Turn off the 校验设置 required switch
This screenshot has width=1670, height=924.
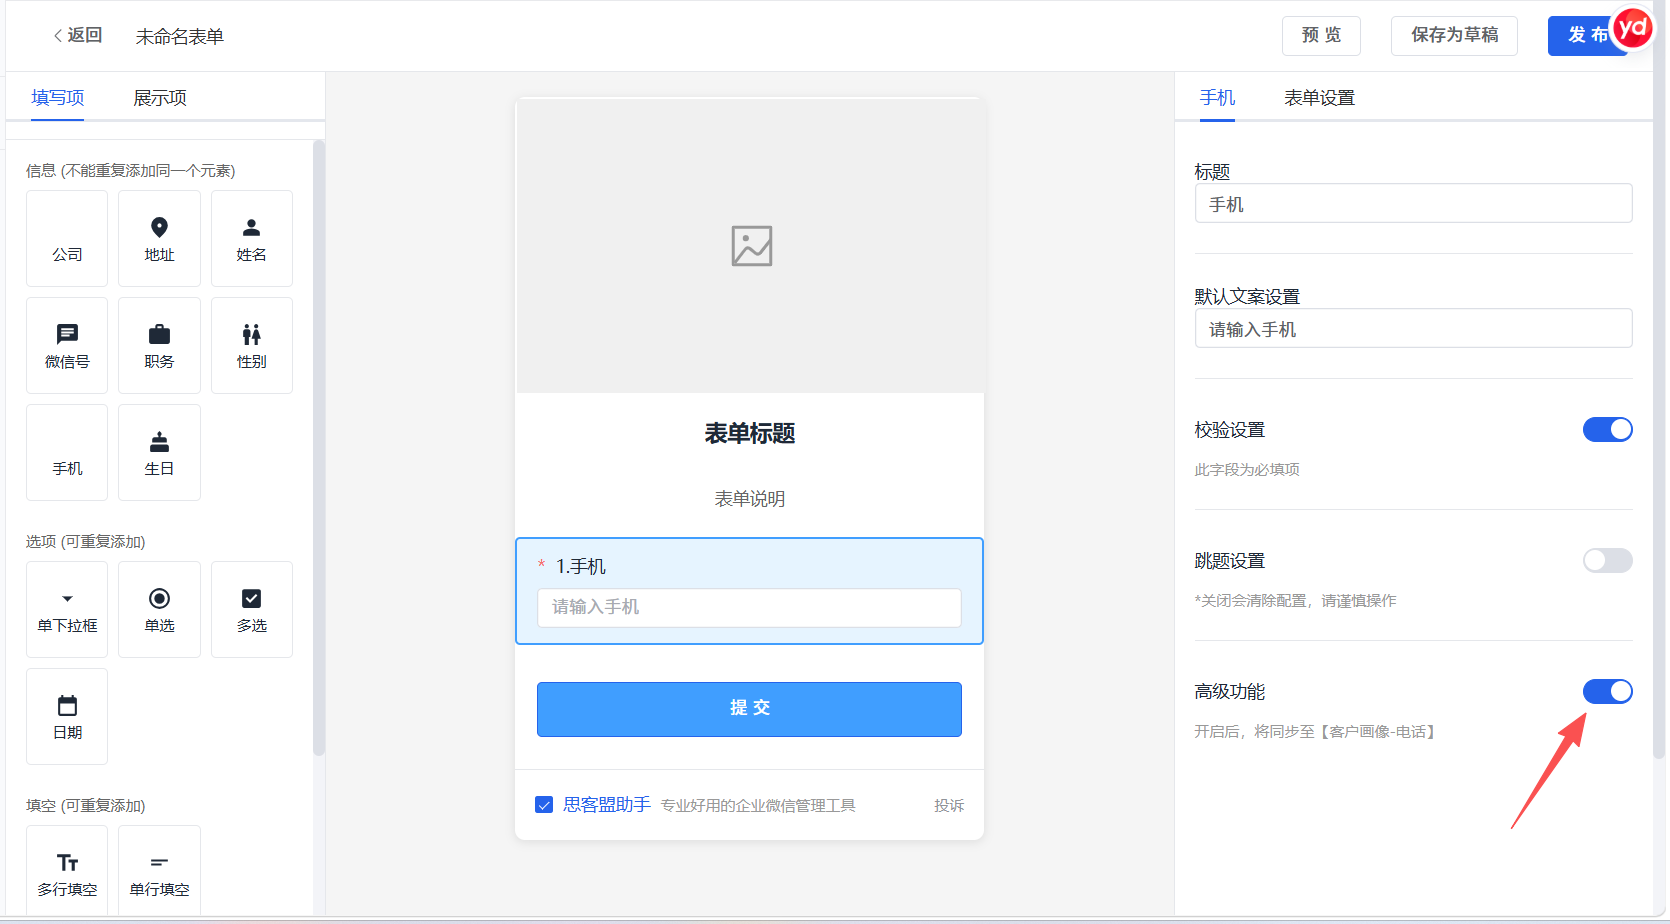[1607, 430]
